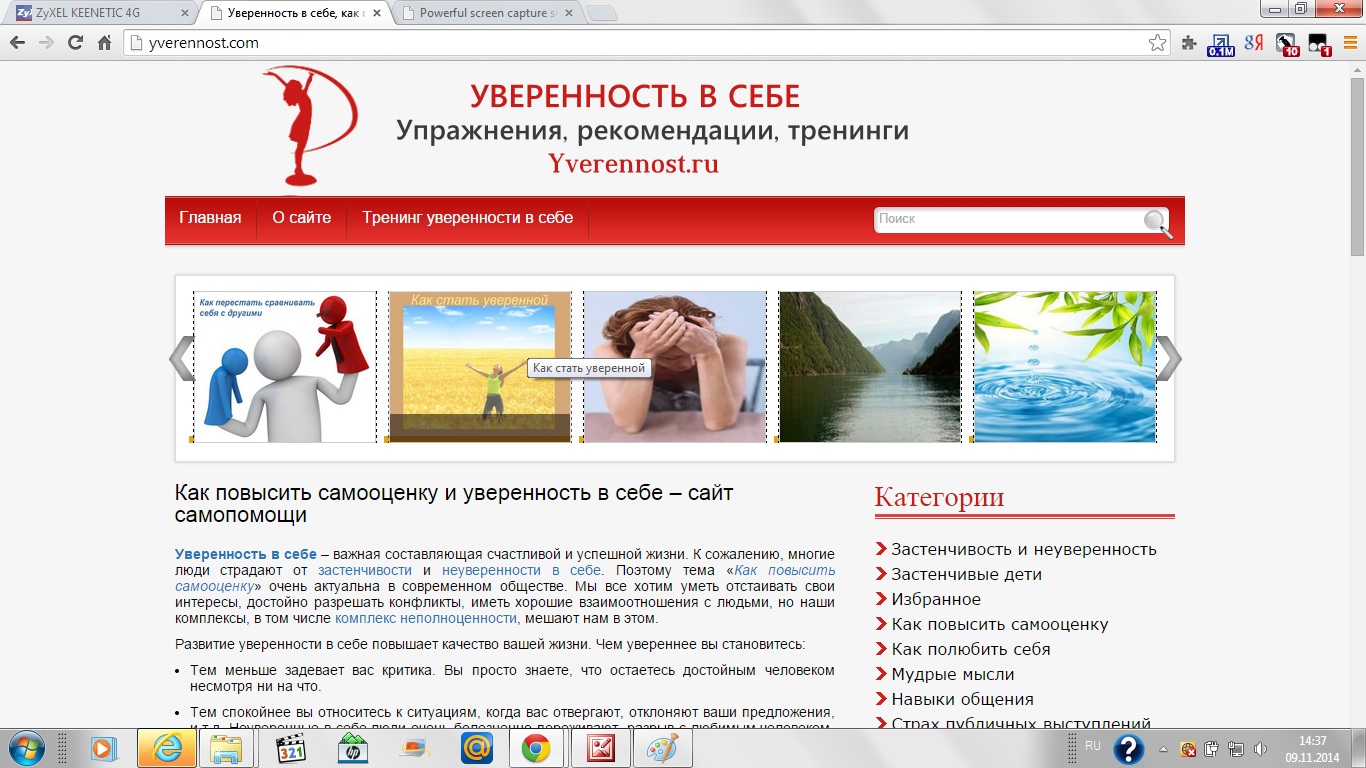1366x768 pixels.
Task: Click the Поиск search field
Action: pos(1010,220)
